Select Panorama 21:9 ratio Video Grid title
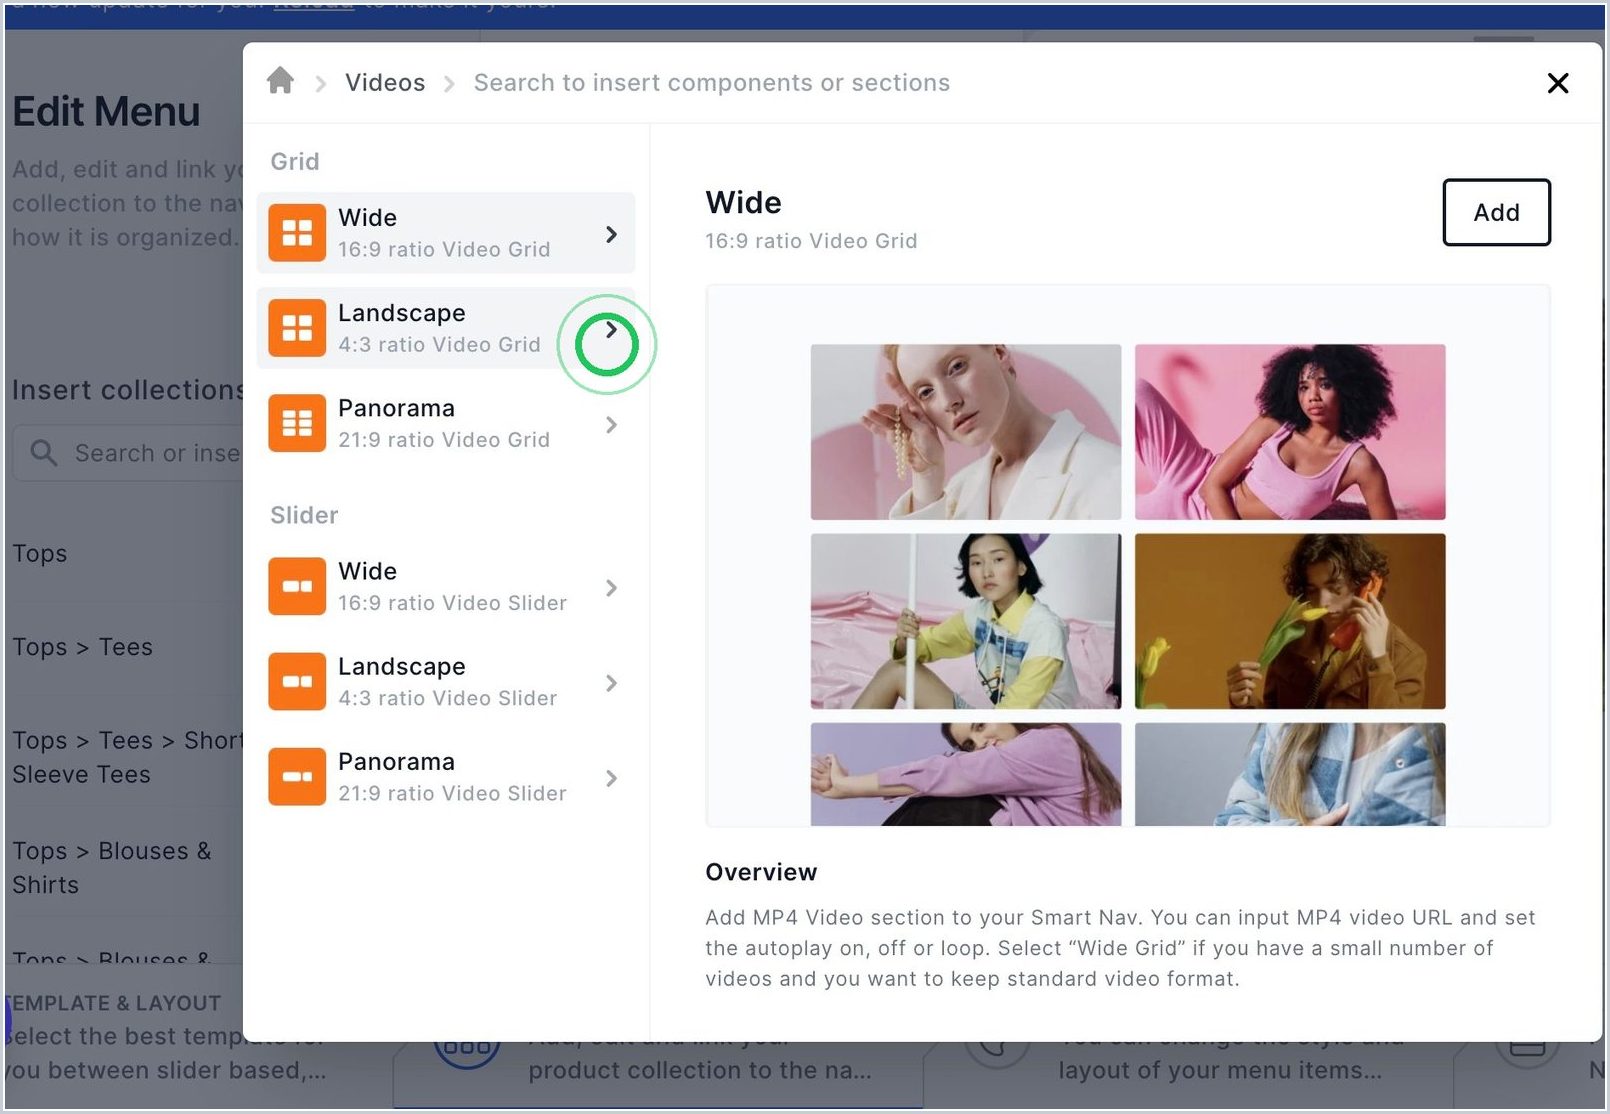The height and width of the screenshot is (1114, 1610). click(x=396, y=408)
